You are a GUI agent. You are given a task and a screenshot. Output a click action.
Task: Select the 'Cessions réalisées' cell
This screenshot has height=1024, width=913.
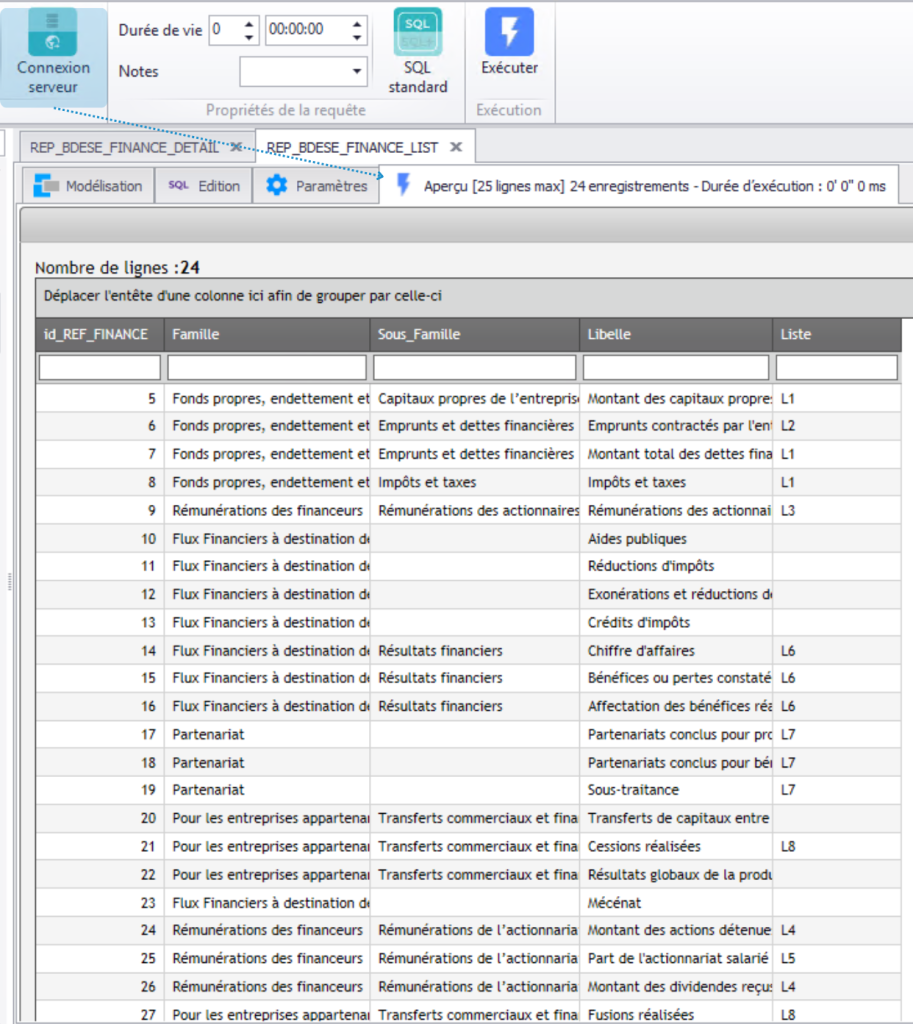coord(676,847)
